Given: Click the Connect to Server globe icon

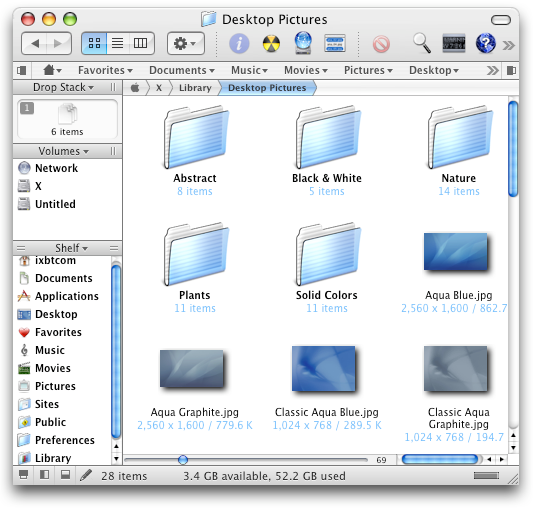Looking at the screenshot, I should (x=303, y=43).
